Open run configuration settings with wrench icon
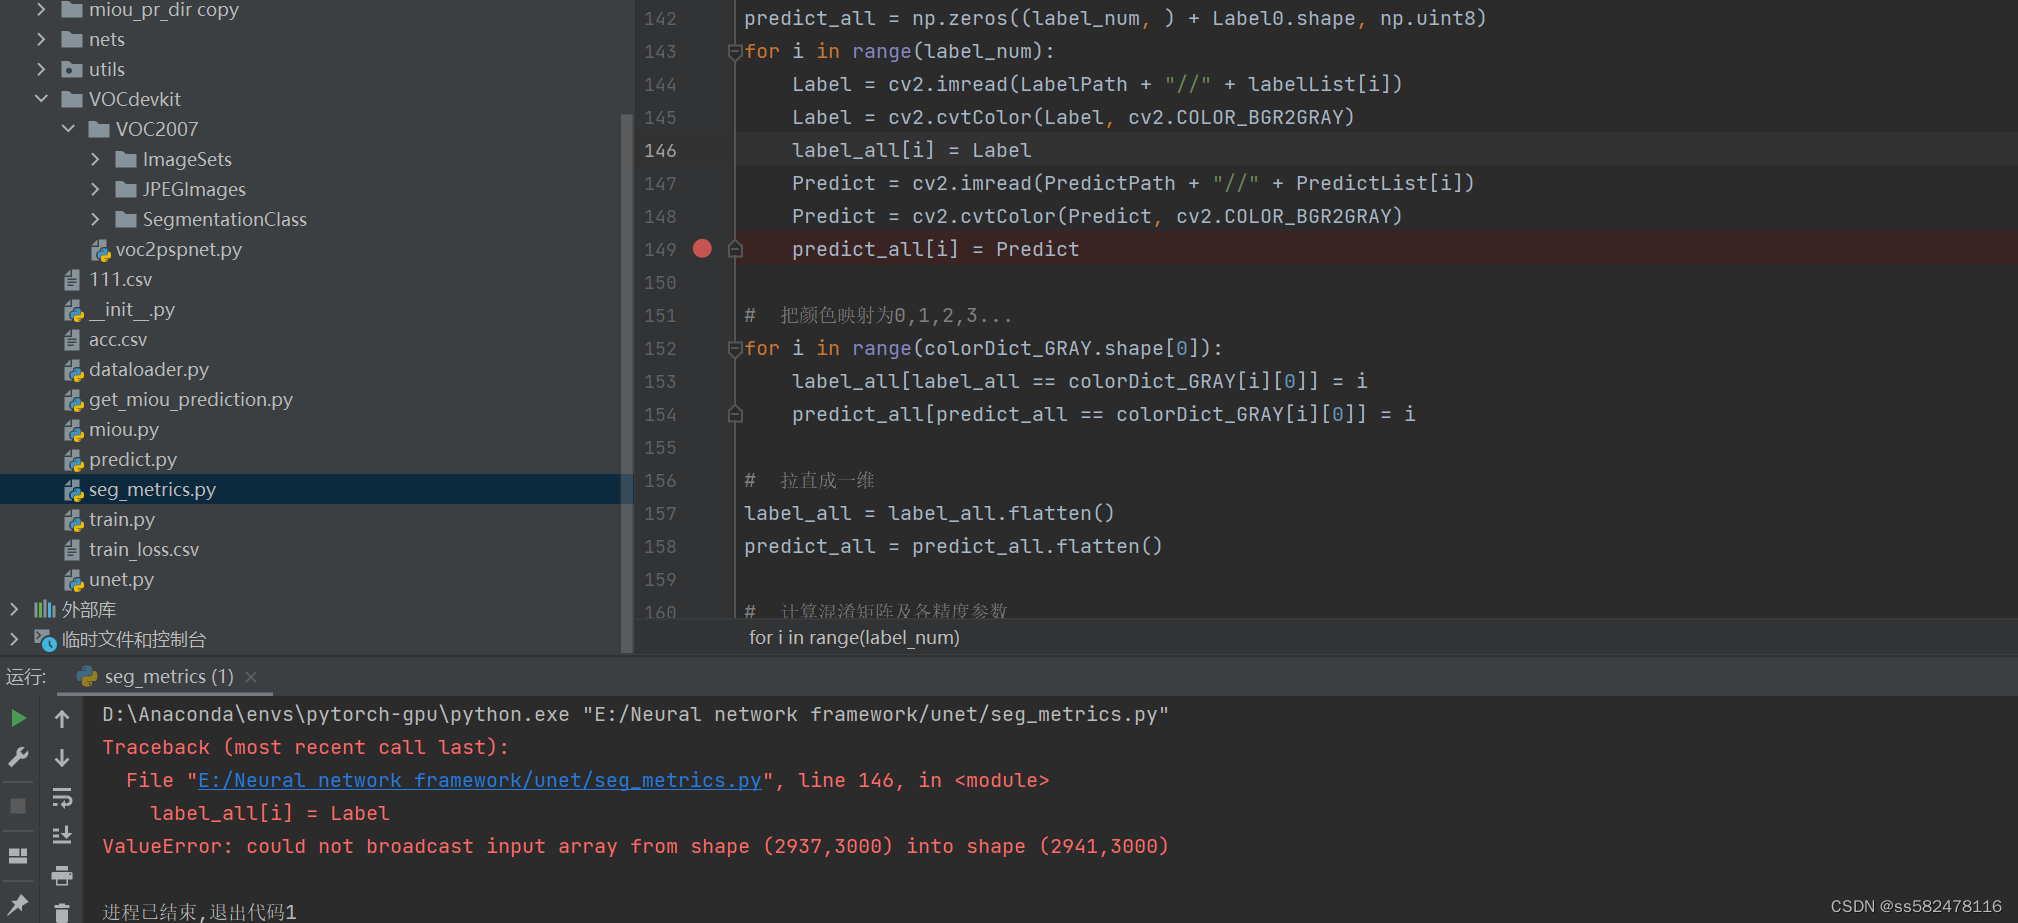The width and height of the screenshot is (2018, 923). pyautogui.click(x=18, y=757)
